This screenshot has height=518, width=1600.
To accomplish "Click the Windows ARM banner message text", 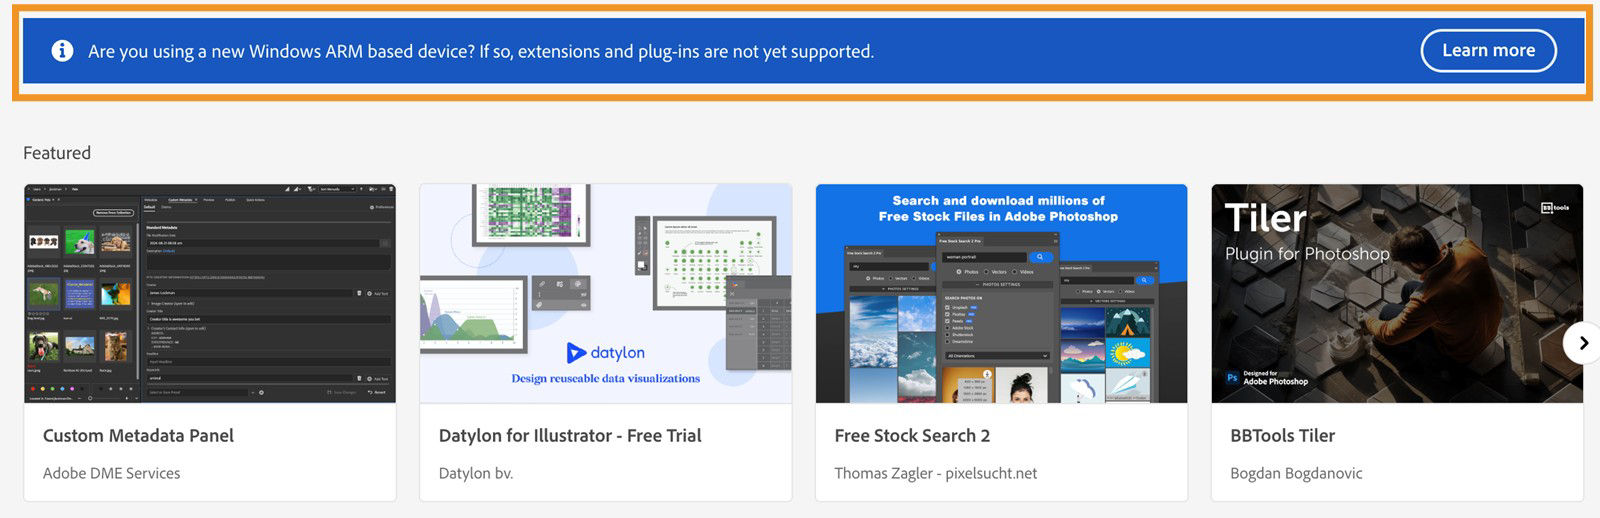I will click(481, 52).
